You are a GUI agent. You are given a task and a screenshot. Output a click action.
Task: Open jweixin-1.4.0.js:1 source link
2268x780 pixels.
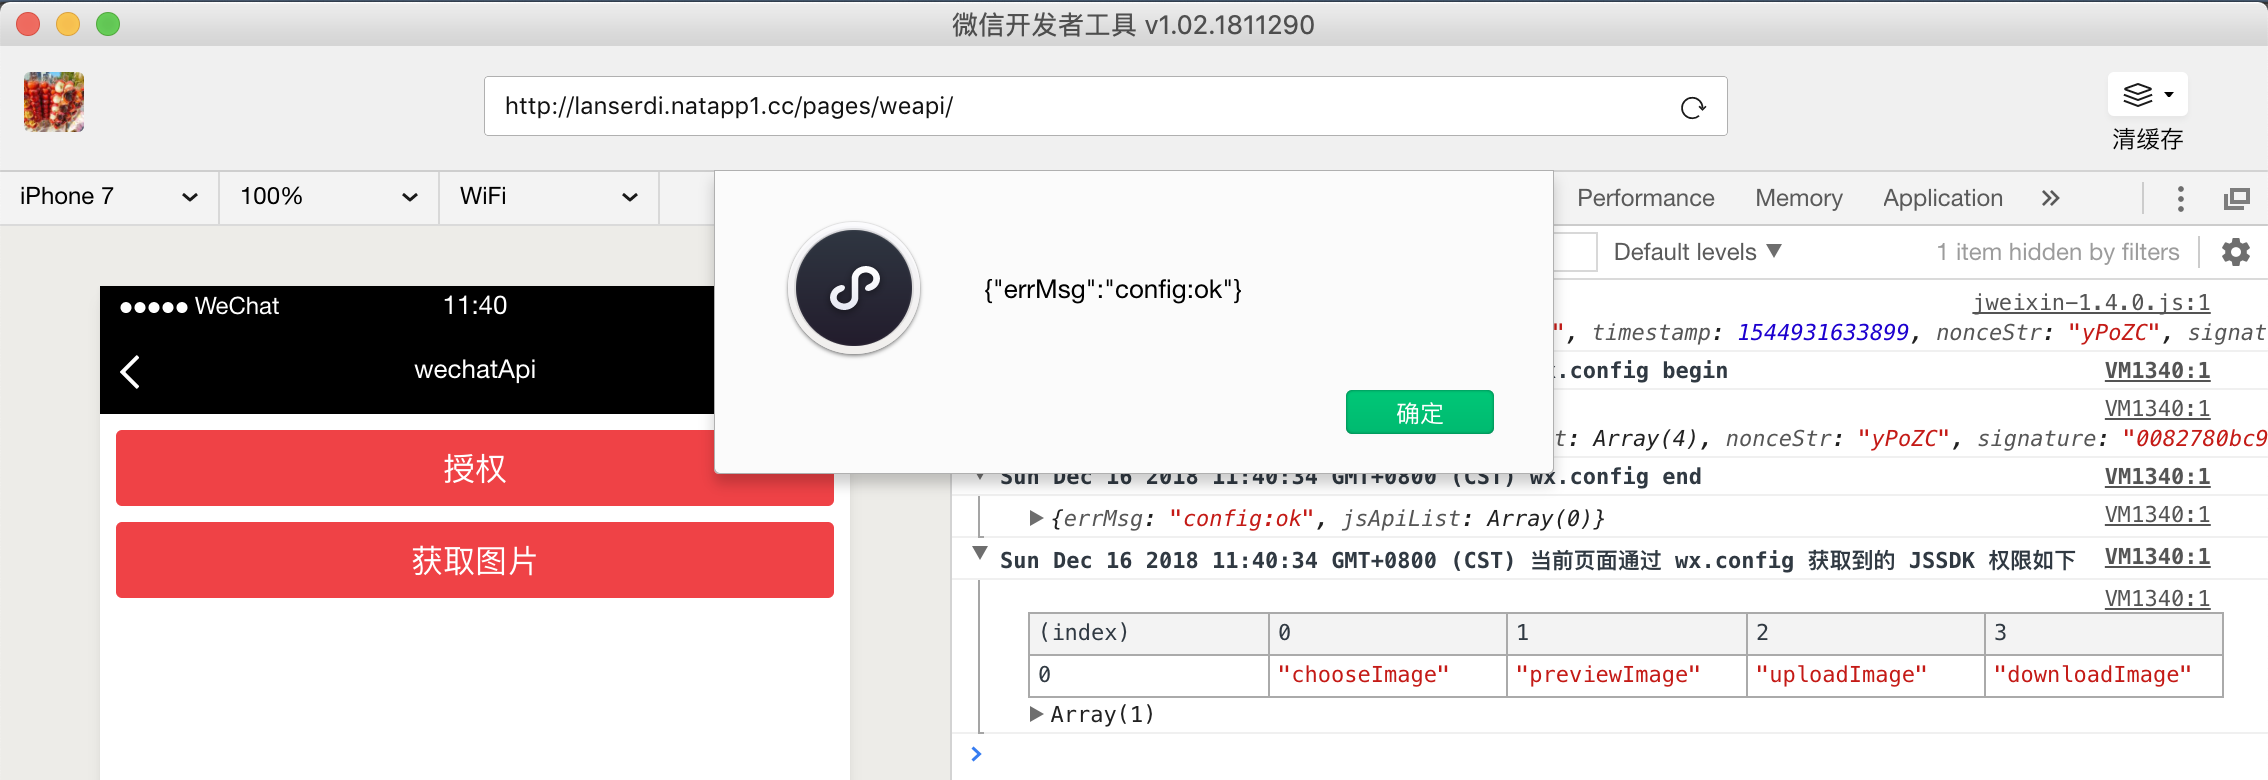pyautogui.click(x=2091, y=302)
